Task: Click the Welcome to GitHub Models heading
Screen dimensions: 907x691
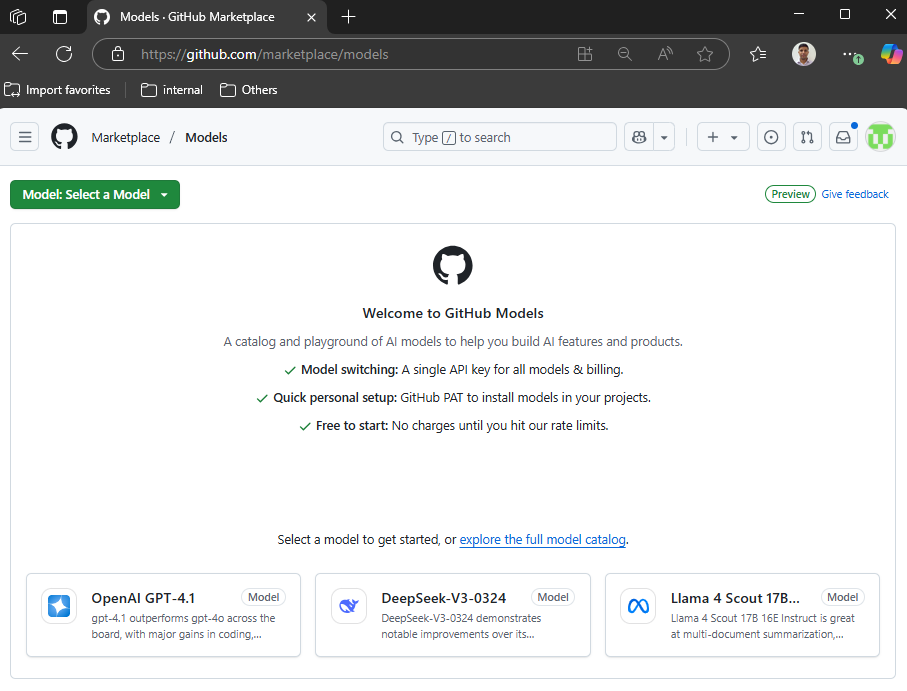Action: click(x=453, y=313)
